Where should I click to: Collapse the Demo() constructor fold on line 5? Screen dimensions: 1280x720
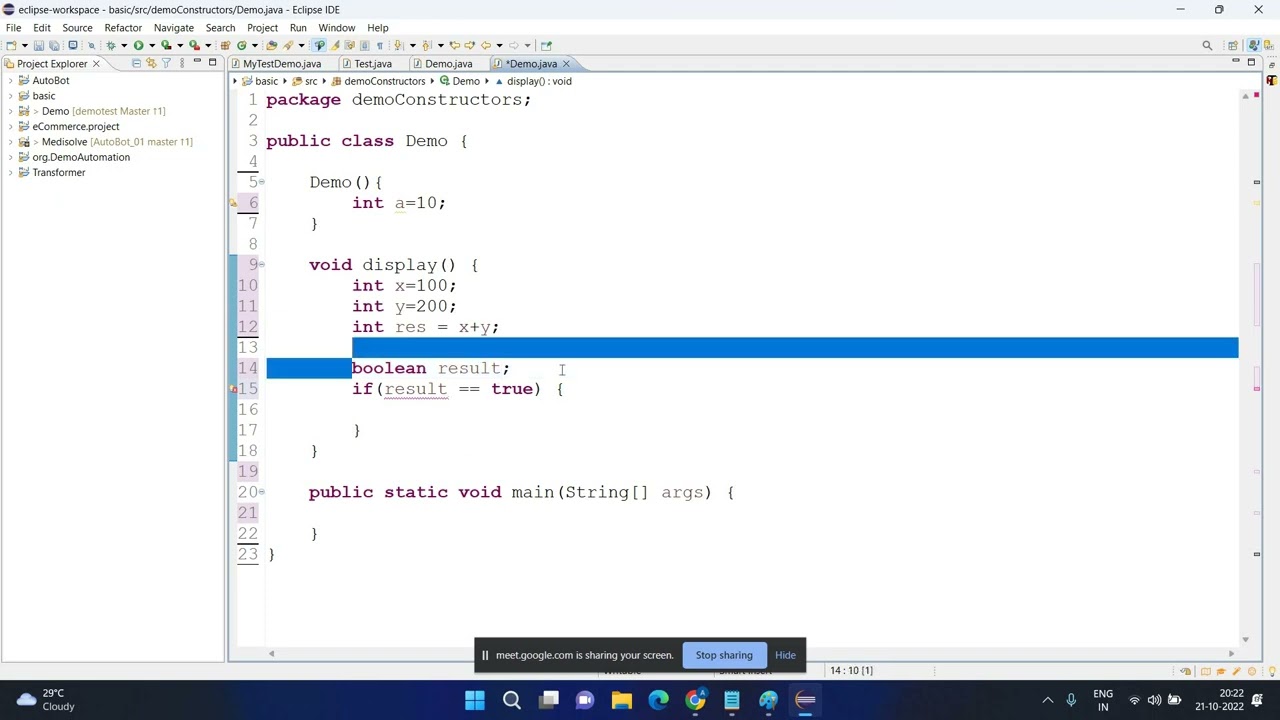point(262,182)
